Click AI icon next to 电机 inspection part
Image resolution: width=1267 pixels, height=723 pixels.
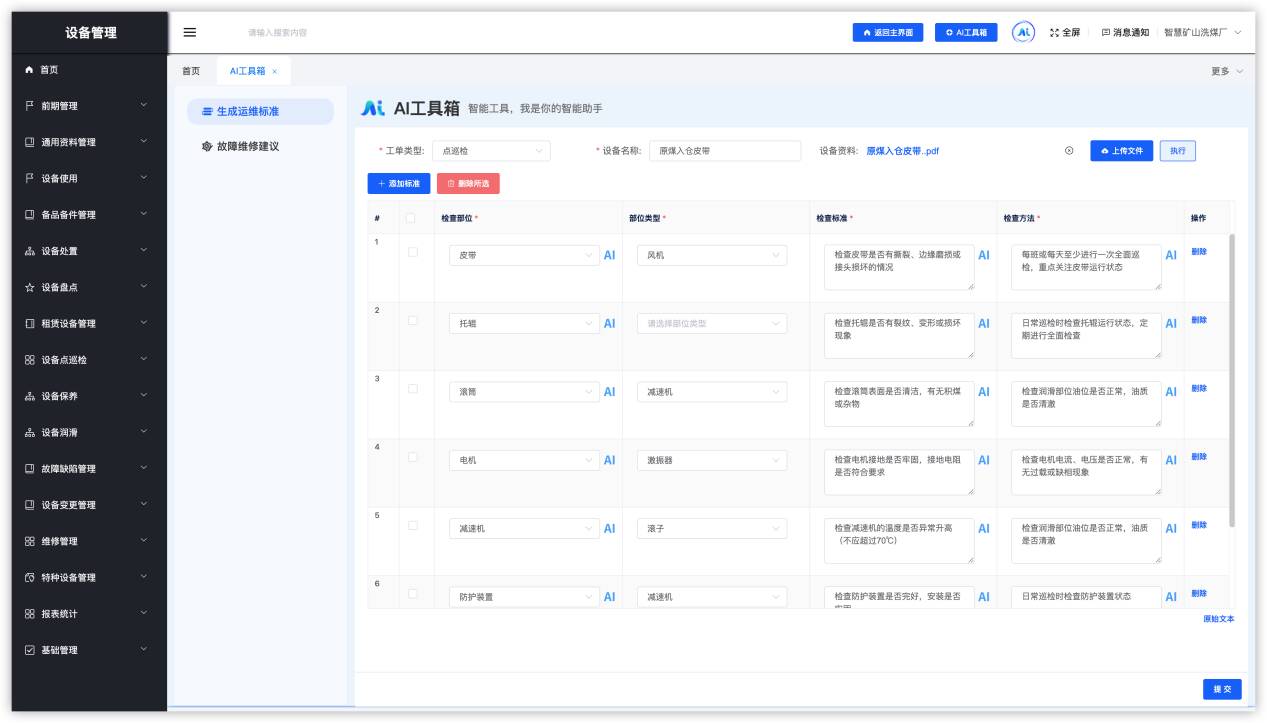[609, 460]
